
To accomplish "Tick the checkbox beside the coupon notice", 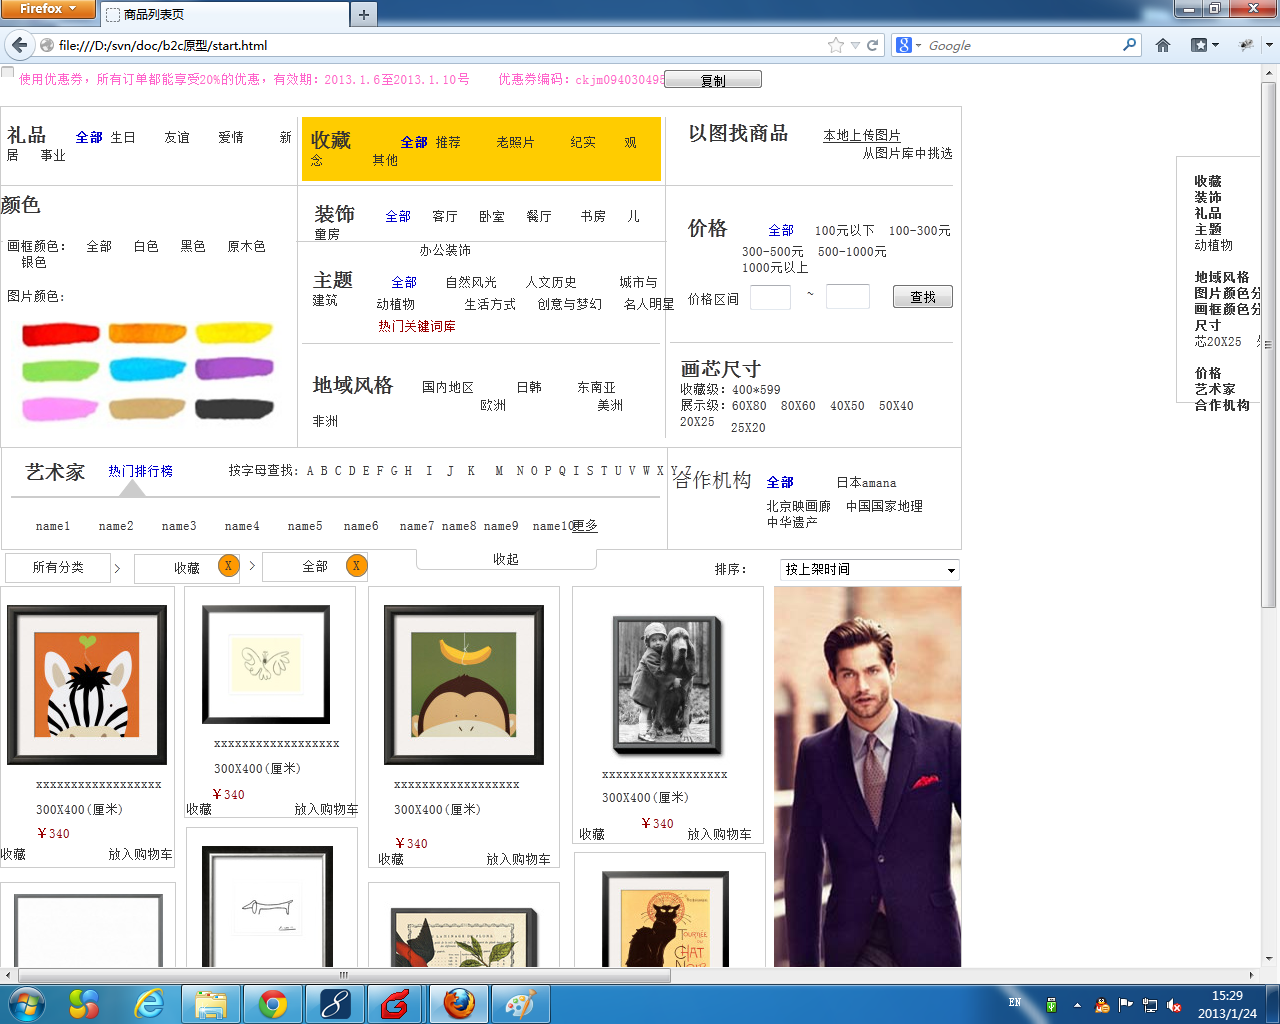I will [8, 72].
